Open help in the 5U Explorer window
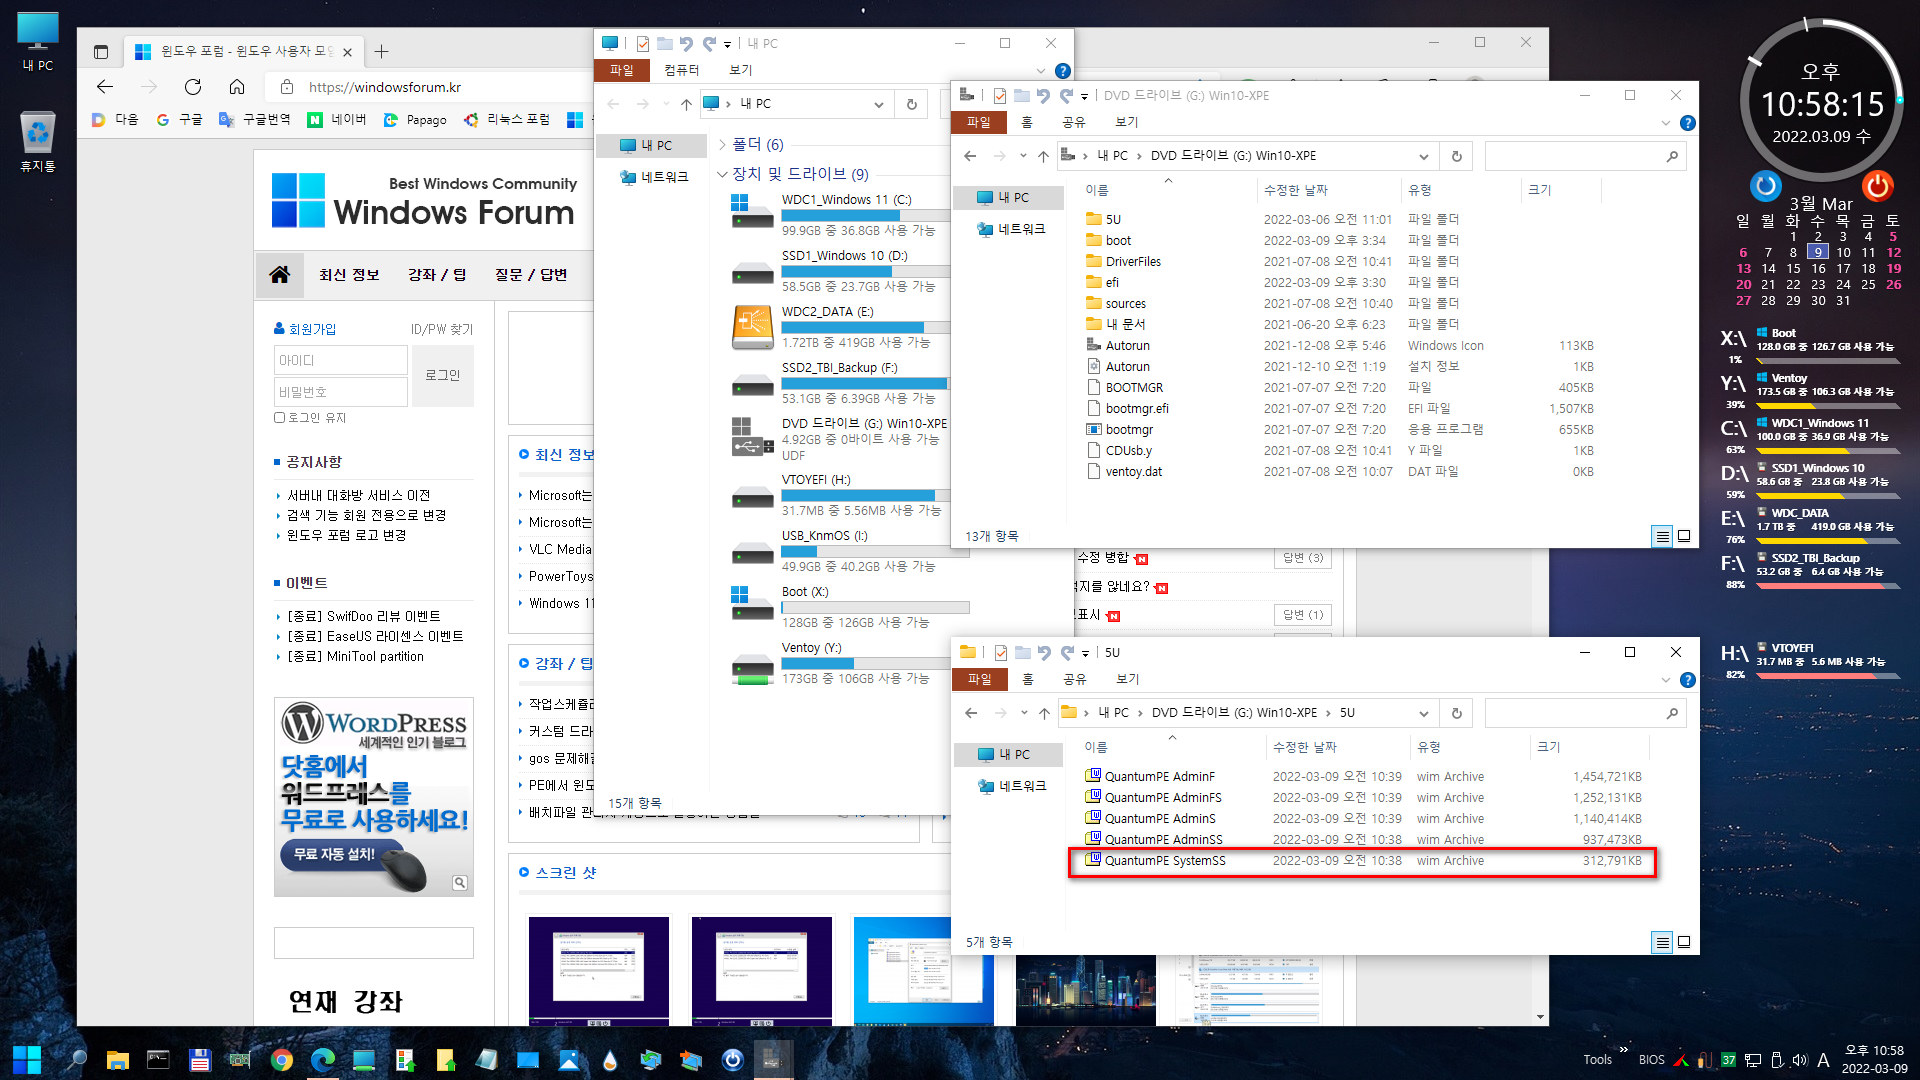 (x=1687, y=679)
